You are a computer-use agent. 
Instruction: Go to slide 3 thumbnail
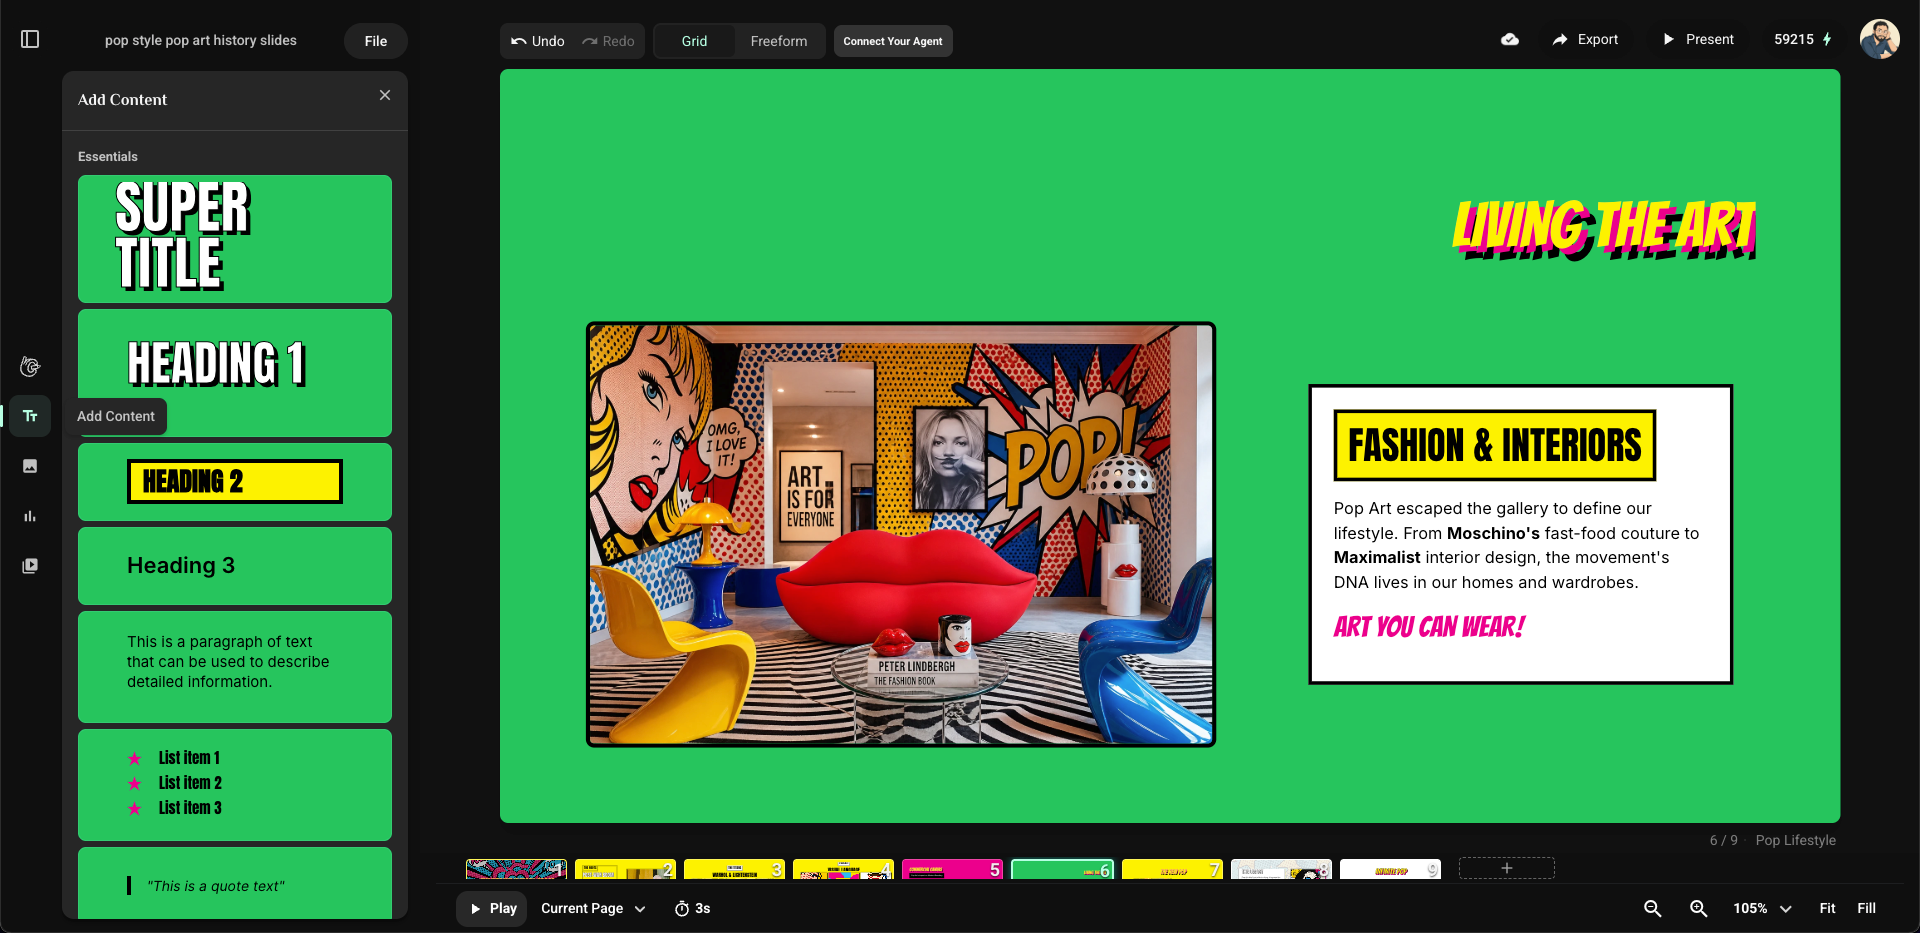point(734,869)
